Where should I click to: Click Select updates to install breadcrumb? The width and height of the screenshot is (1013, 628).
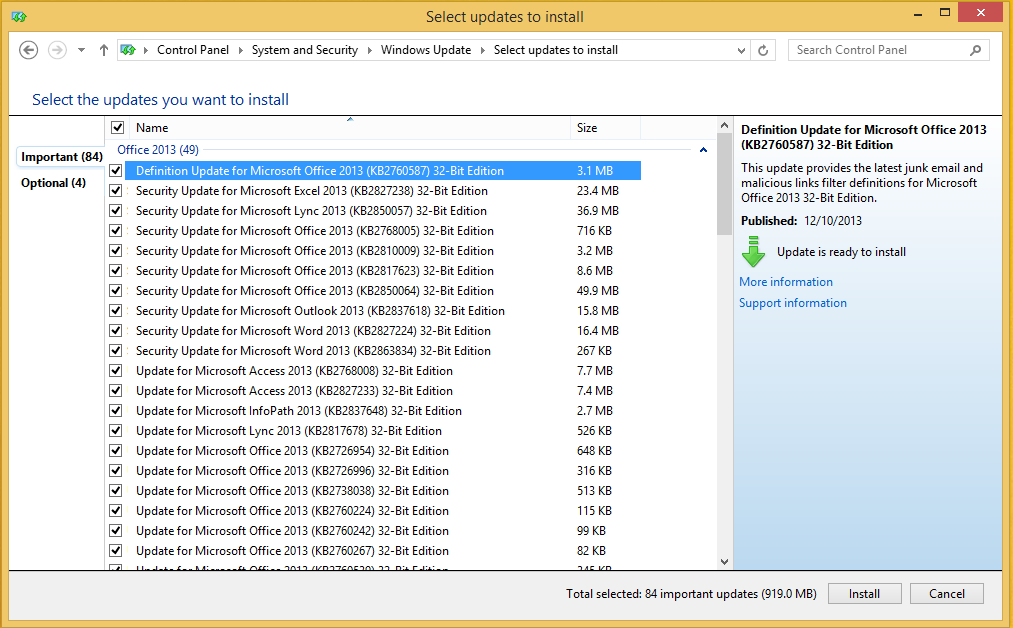[x=556, y=50]
